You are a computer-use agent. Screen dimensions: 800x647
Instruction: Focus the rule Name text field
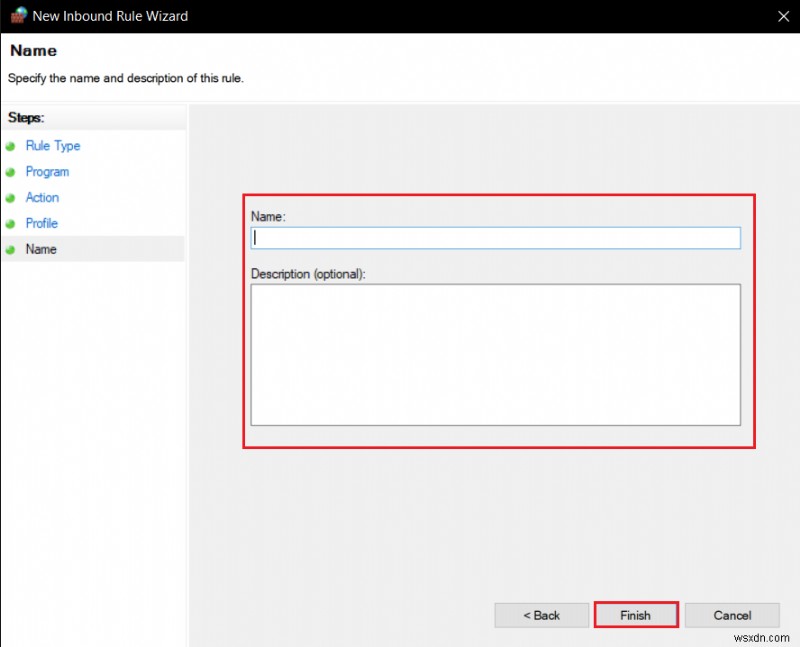coord(495,238)
